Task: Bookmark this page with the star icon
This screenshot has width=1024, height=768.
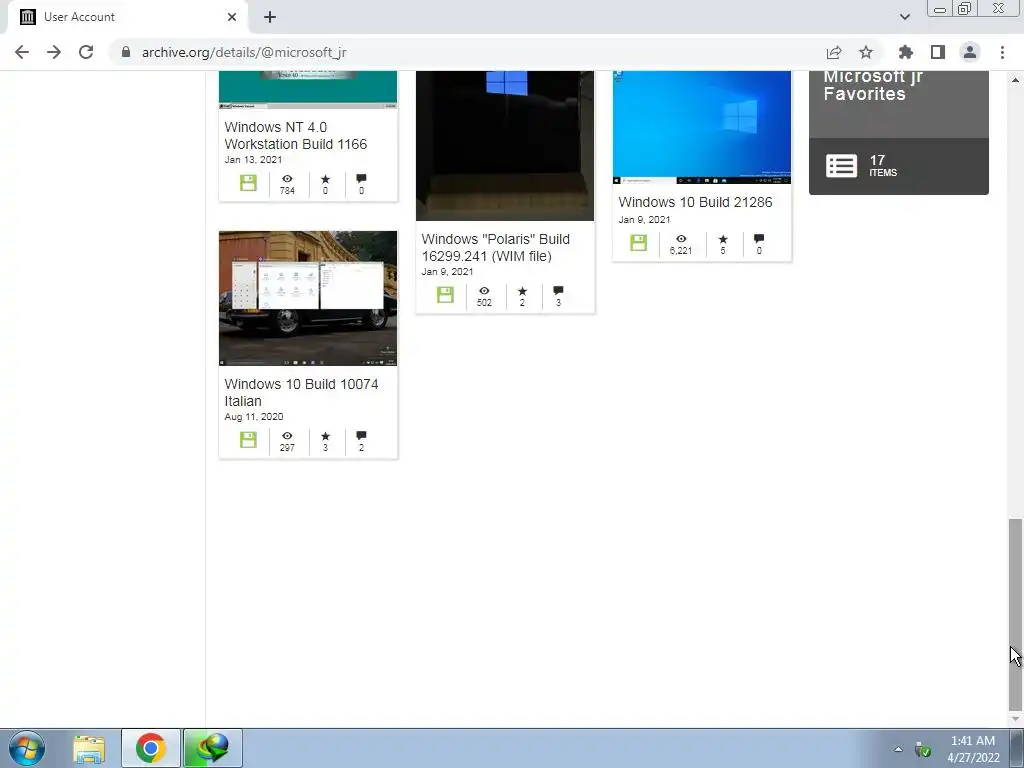Action: [x=866, y=52]
